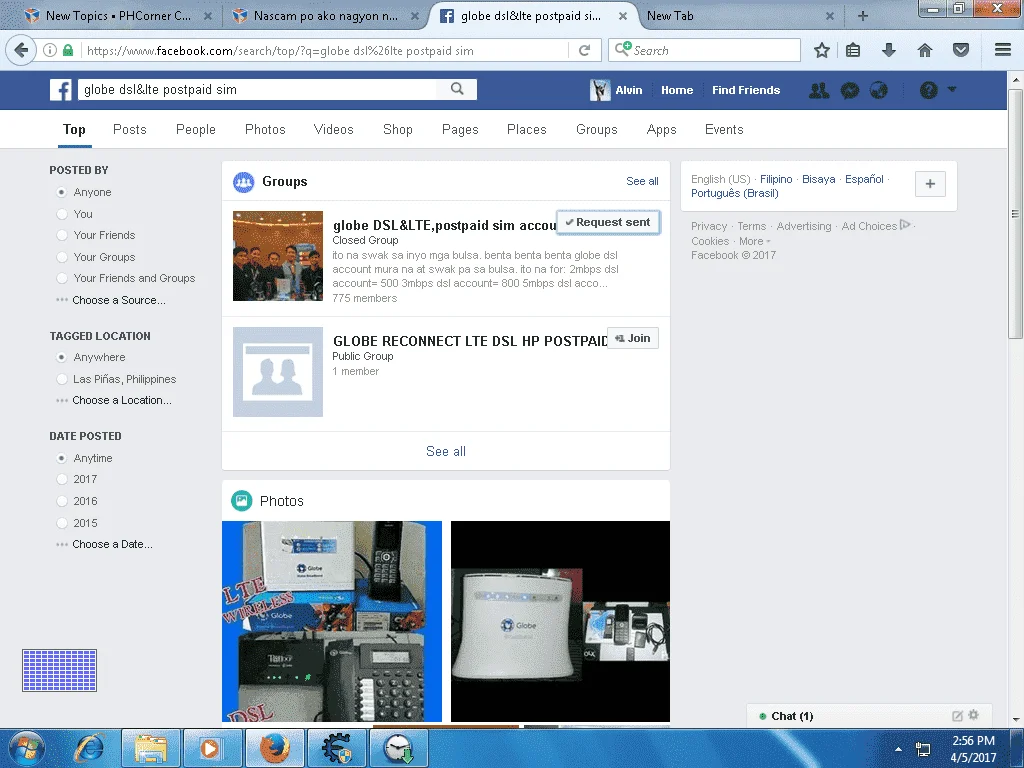Open the media player taskbar icon

tap(213, 748)
